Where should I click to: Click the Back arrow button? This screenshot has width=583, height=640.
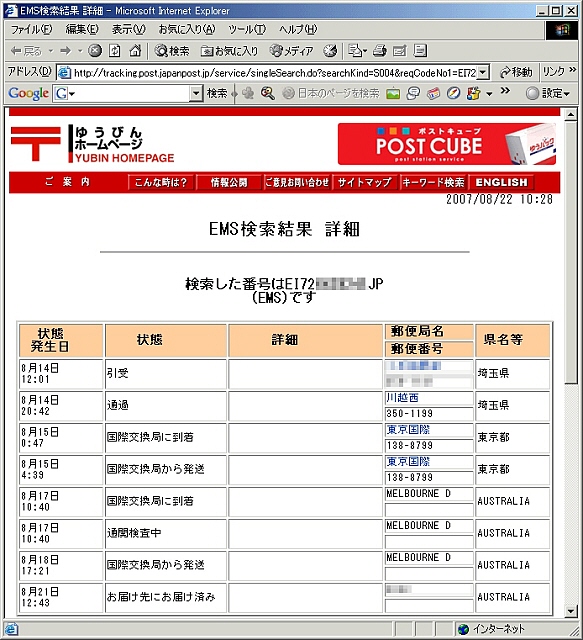click(26, 51)
